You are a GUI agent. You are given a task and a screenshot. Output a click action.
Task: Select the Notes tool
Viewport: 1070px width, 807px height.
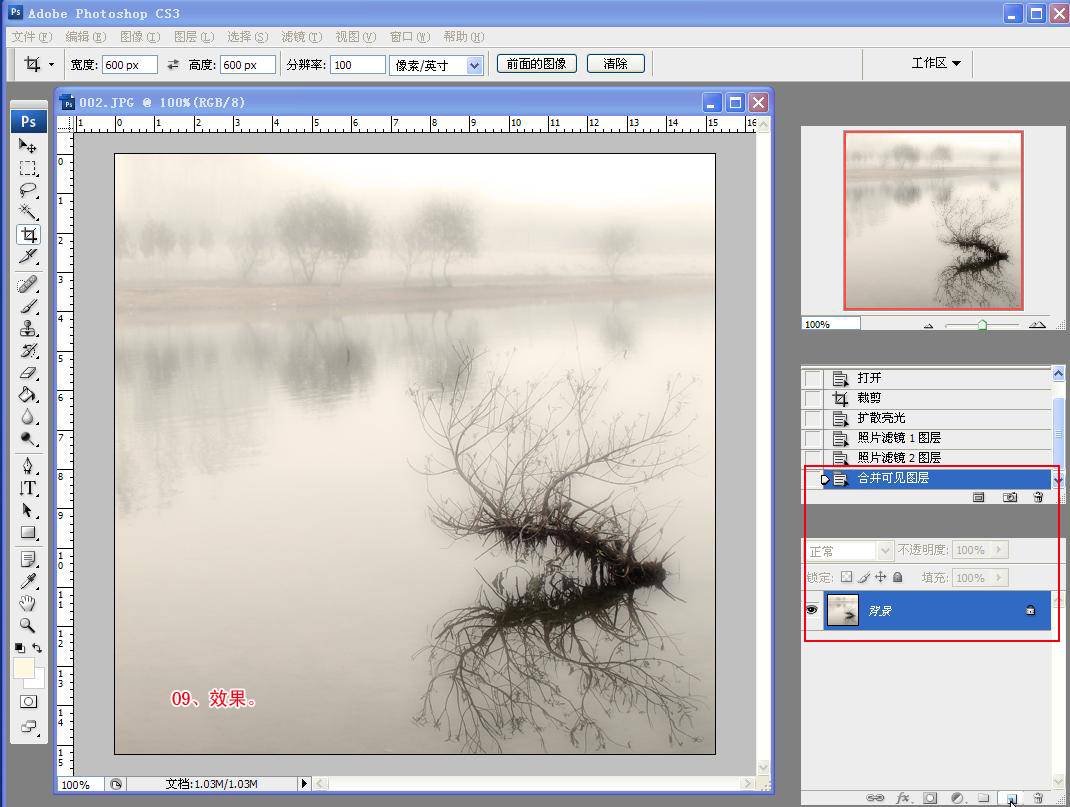click(x=28, y=559)
